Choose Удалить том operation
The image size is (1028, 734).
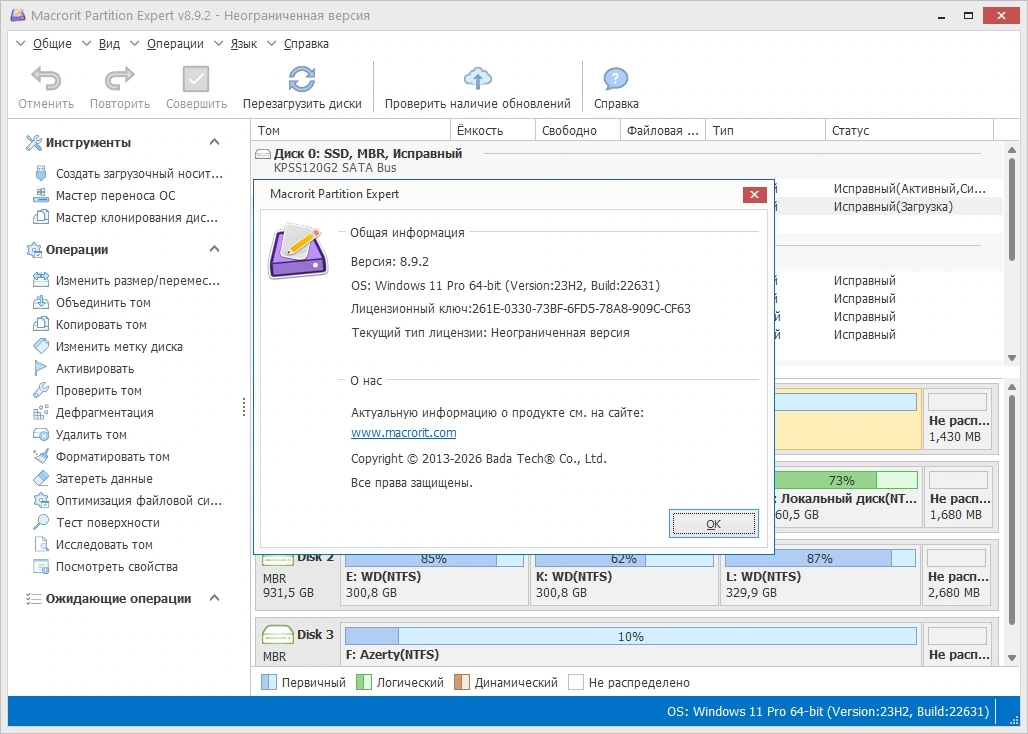tap(81, 435)
